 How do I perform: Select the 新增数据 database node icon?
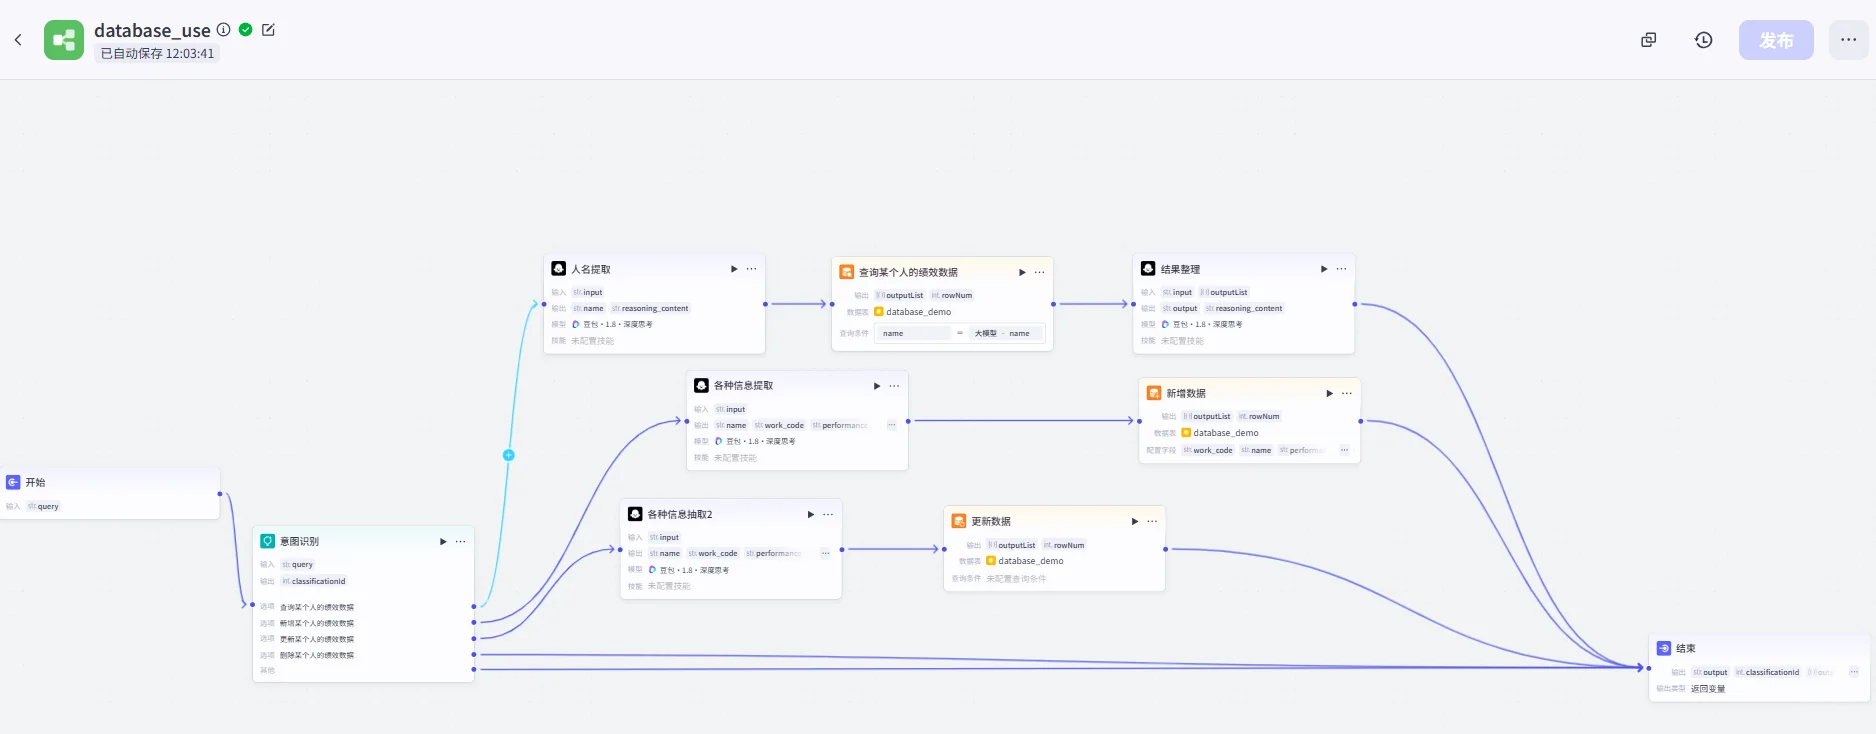(1154, 393)
